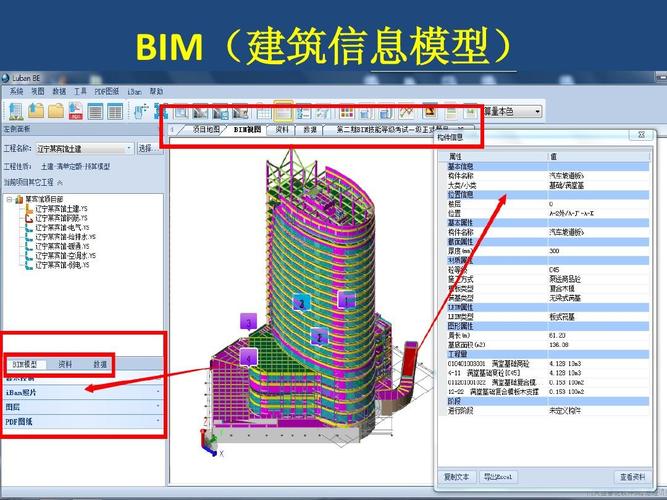
Task: Click the plain yellow folder toolbar icon
Action: tap(56, 111)
